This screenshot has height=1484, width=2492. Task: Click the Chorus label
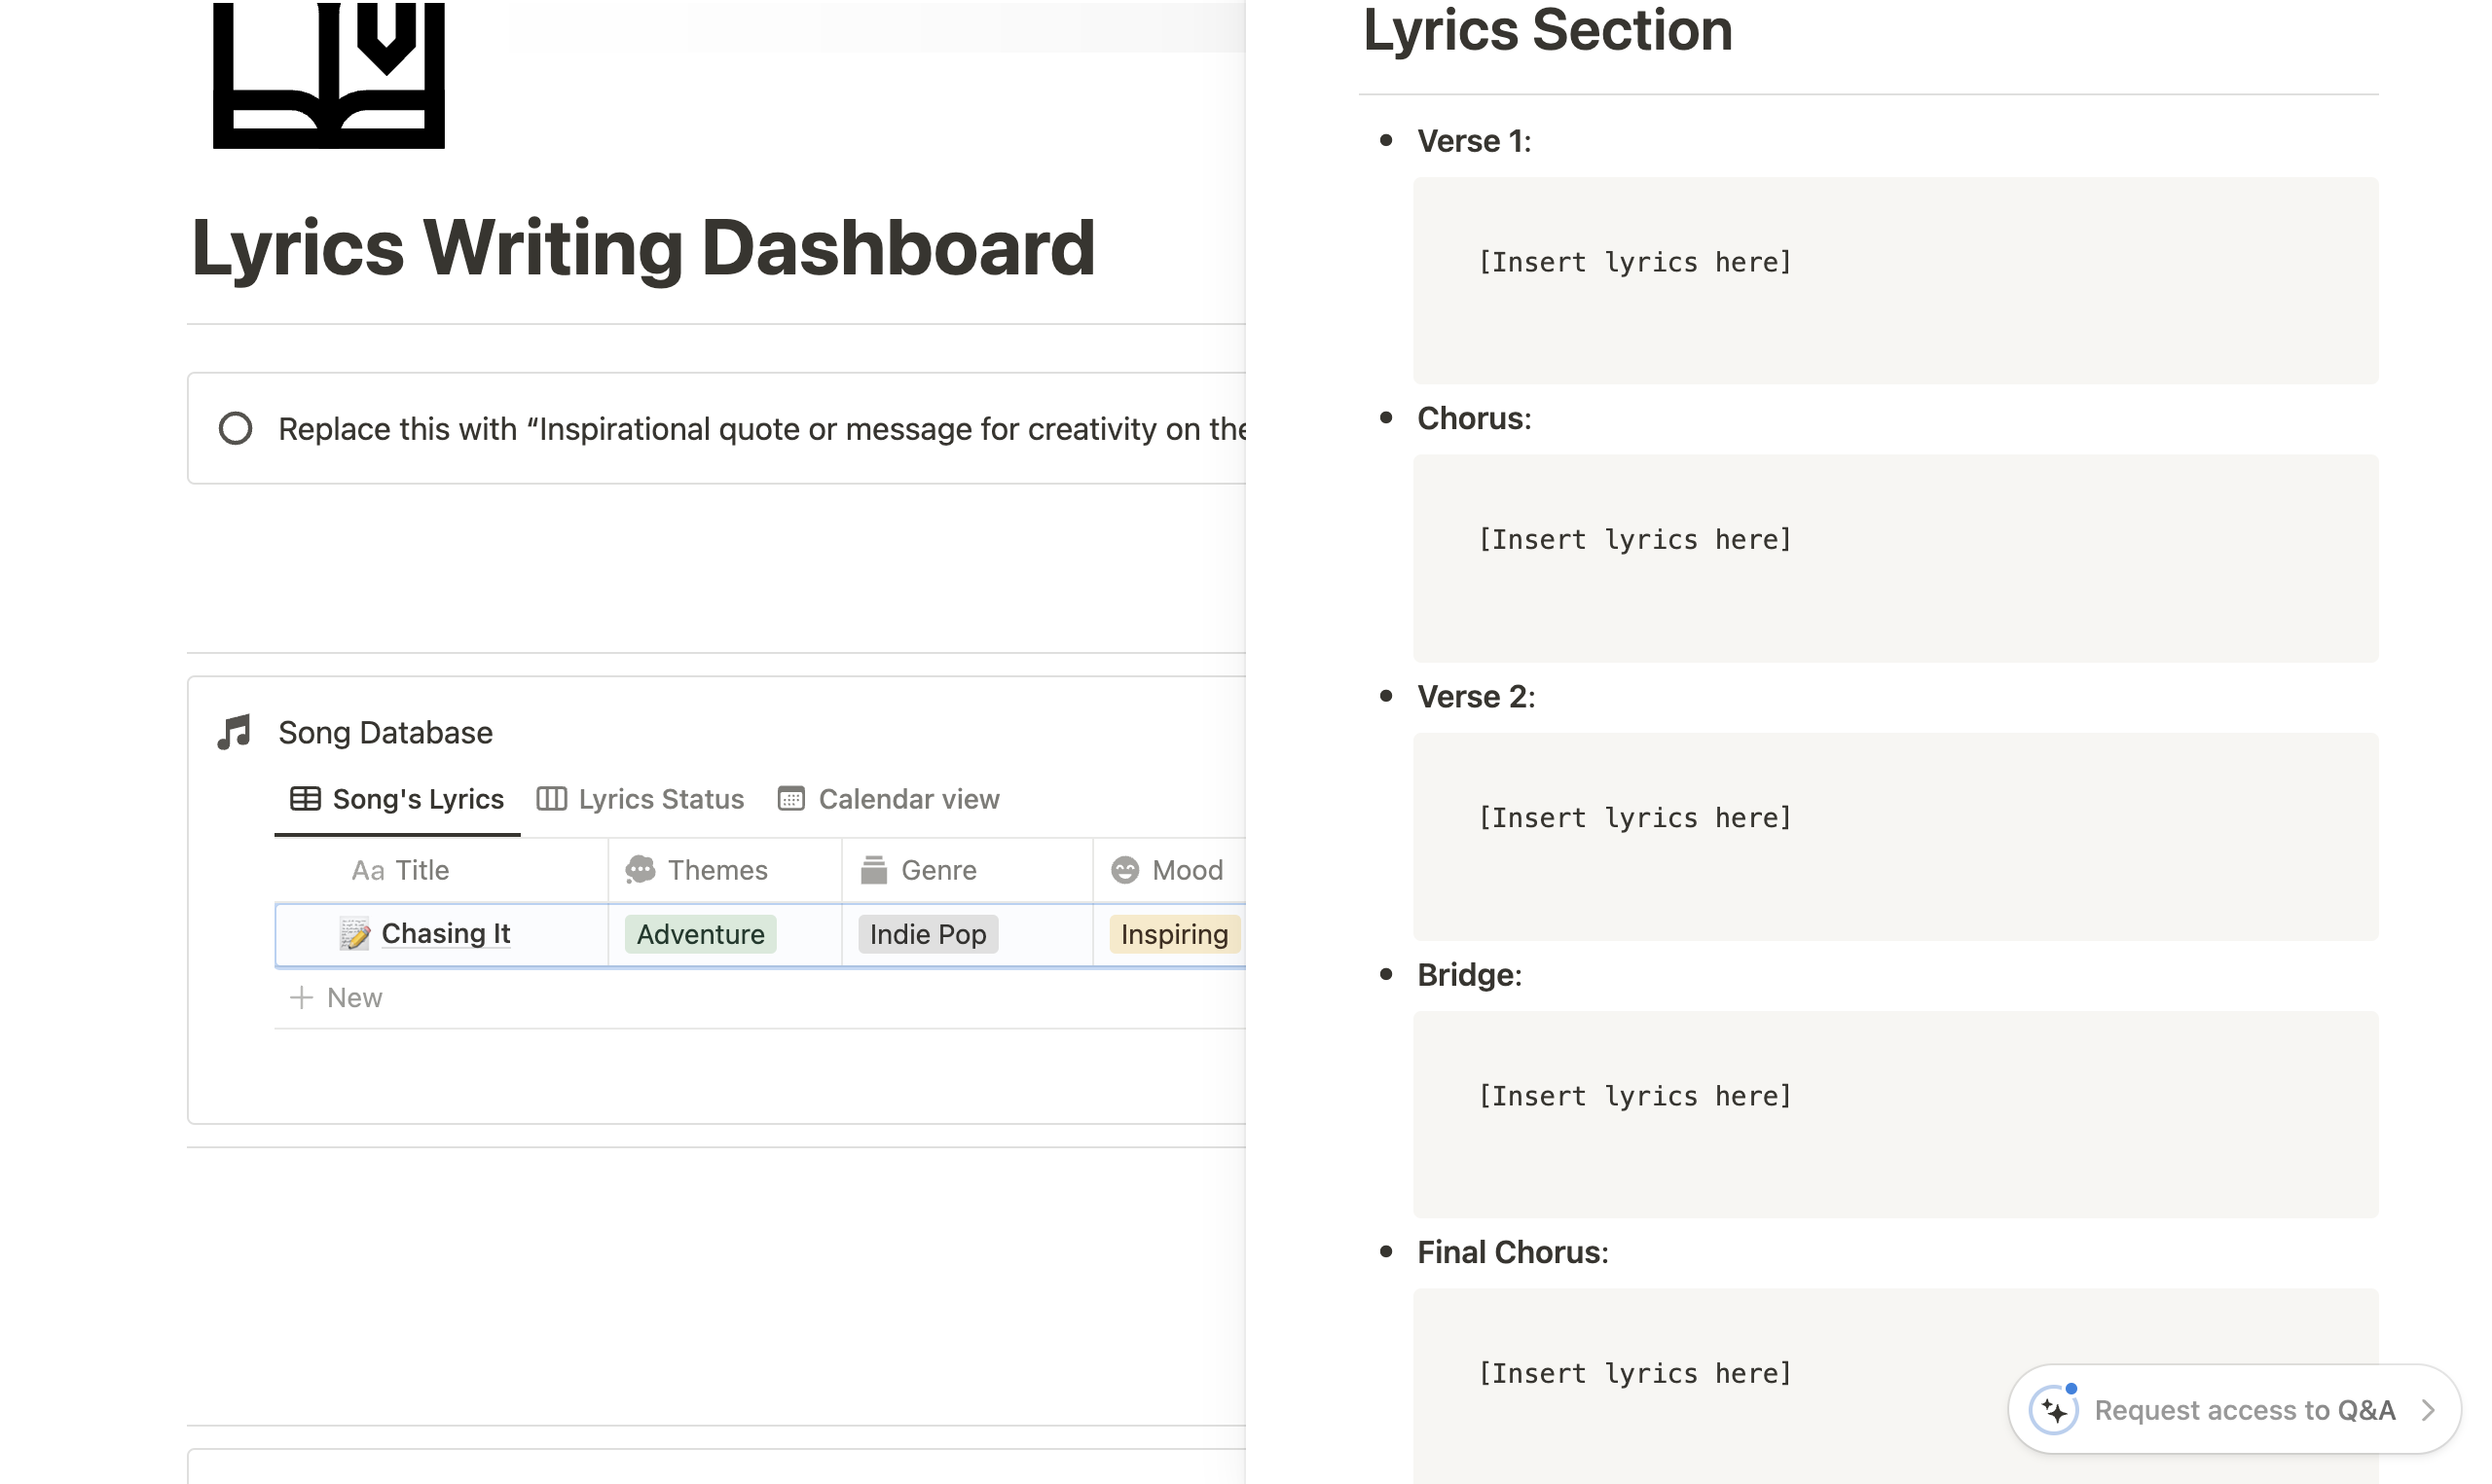click(x=1474, y=418)
